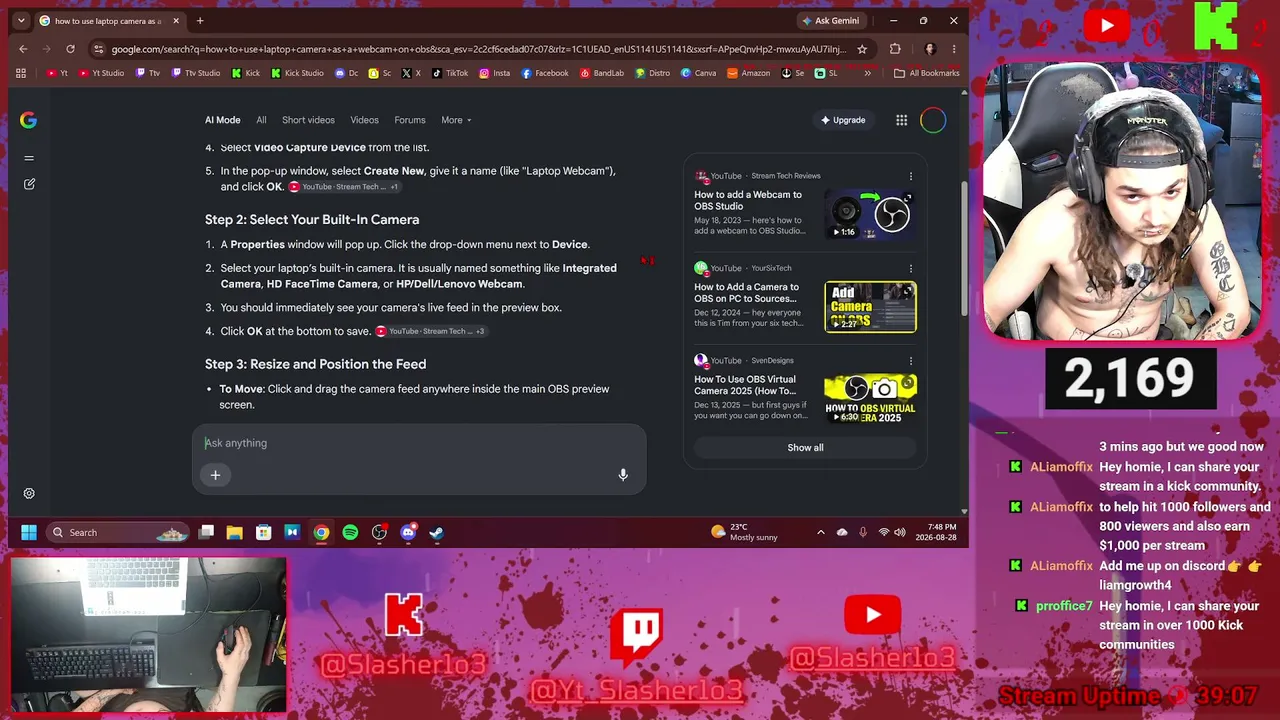The image size is (1280, 720).
Task: Open OBS Studio from the taskbar
Action: pos(379,532)
